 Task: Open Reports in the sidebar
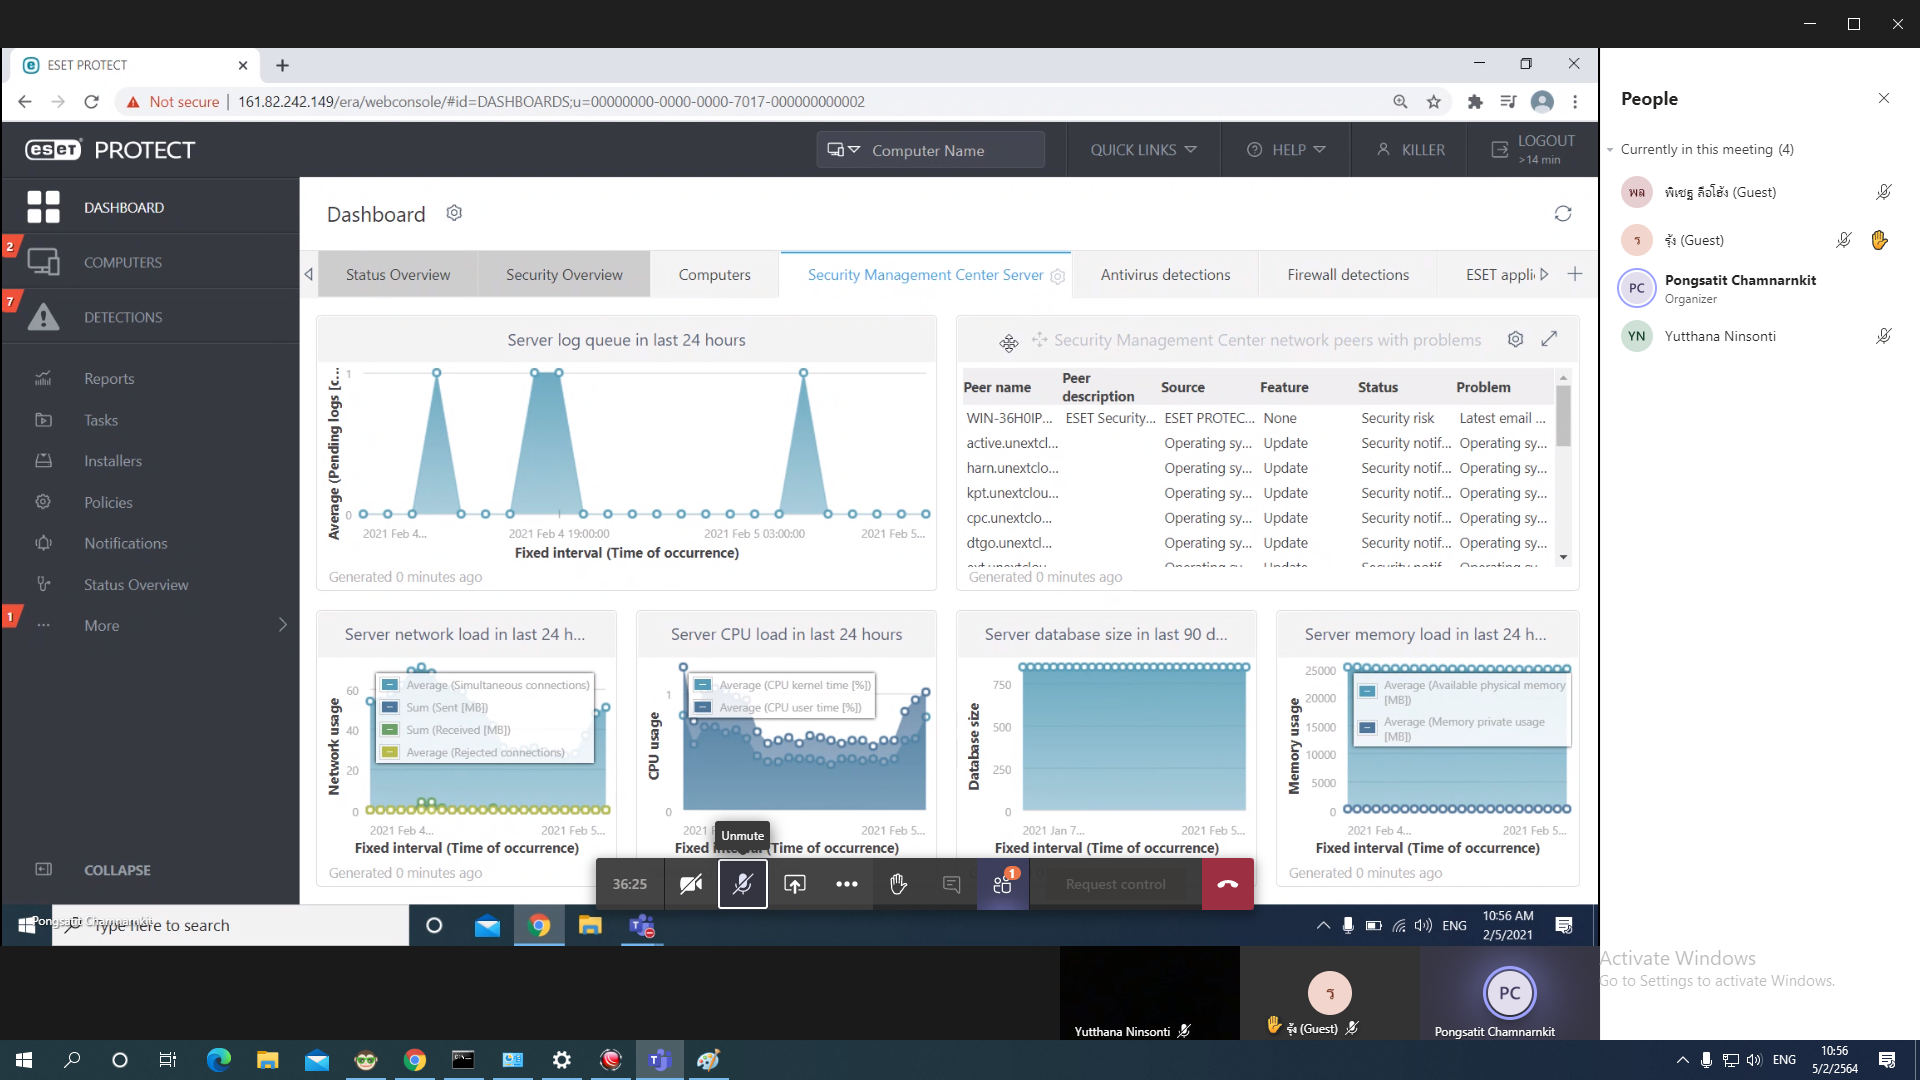pyautogui.click(x=109, y=378)
